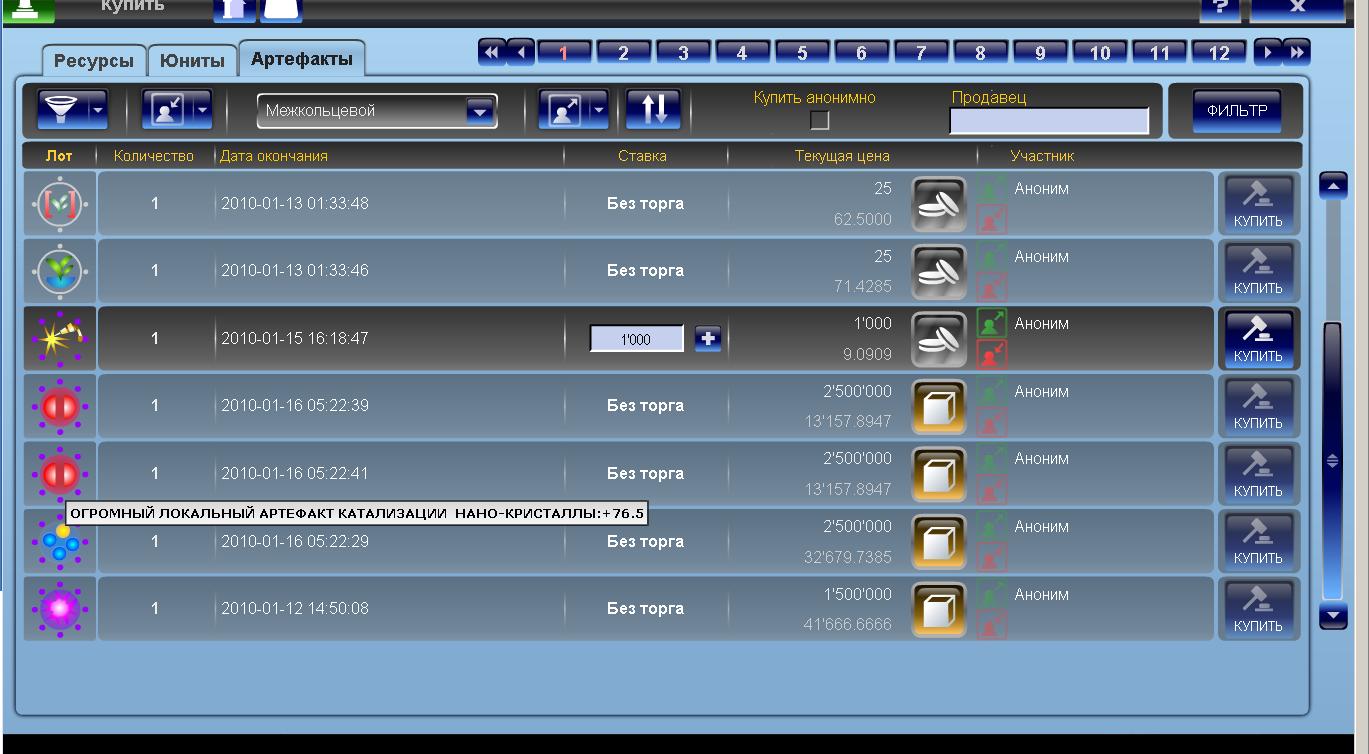Click the red participant icon in highlighted row

[991, 353]
